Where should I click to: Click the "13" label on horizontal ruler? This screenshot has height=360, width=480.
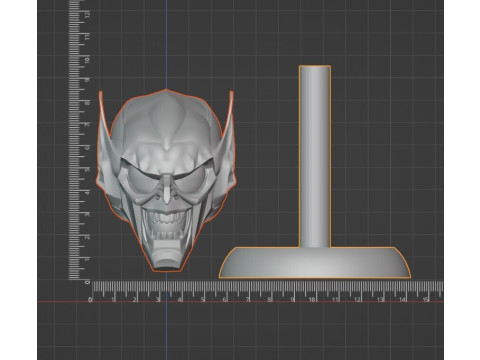click(380, 300)
